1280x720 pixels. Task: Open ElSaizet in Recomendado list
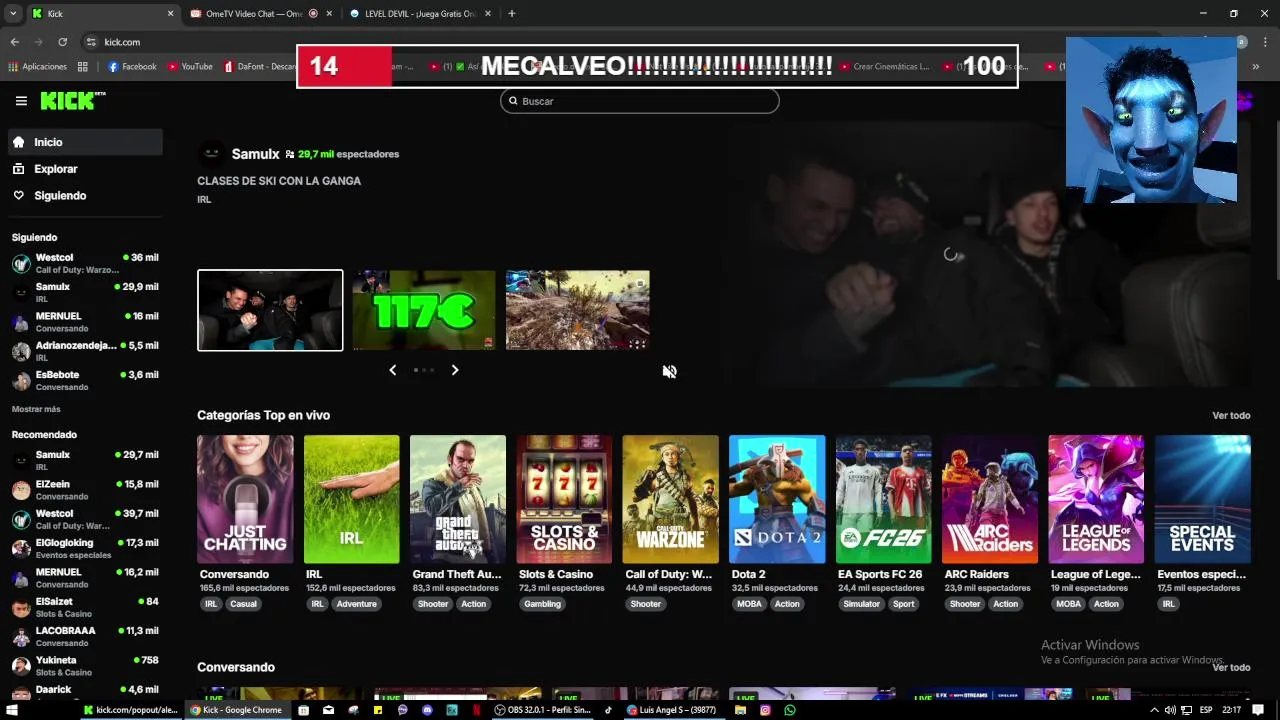tap(86, 608)
